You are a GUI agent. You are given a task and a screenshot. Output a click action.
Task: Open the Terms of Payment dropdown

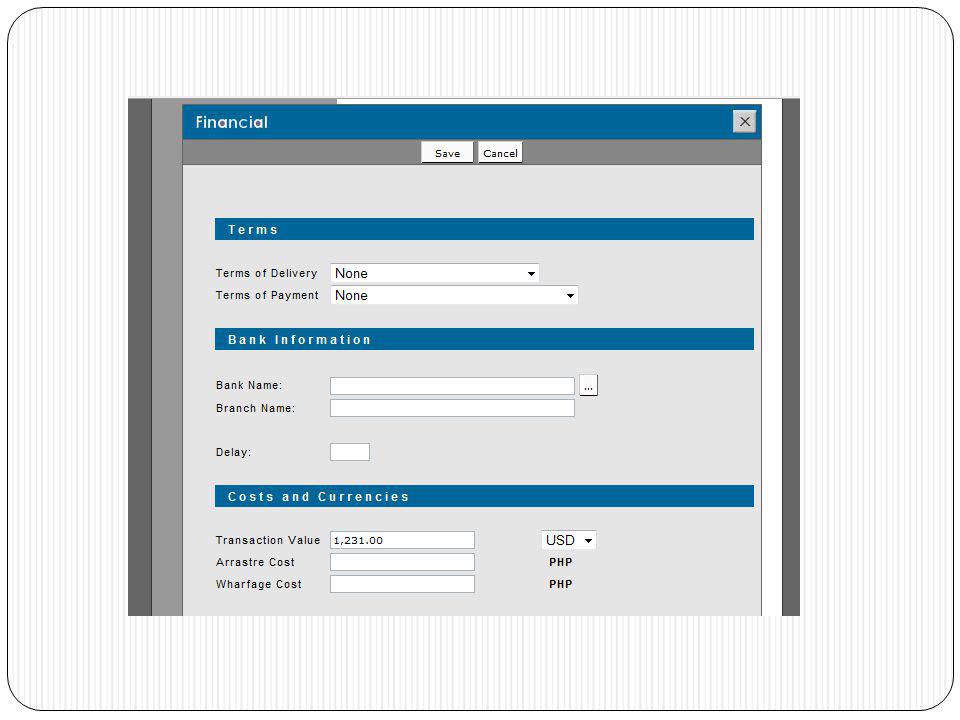tap(454, 295)
